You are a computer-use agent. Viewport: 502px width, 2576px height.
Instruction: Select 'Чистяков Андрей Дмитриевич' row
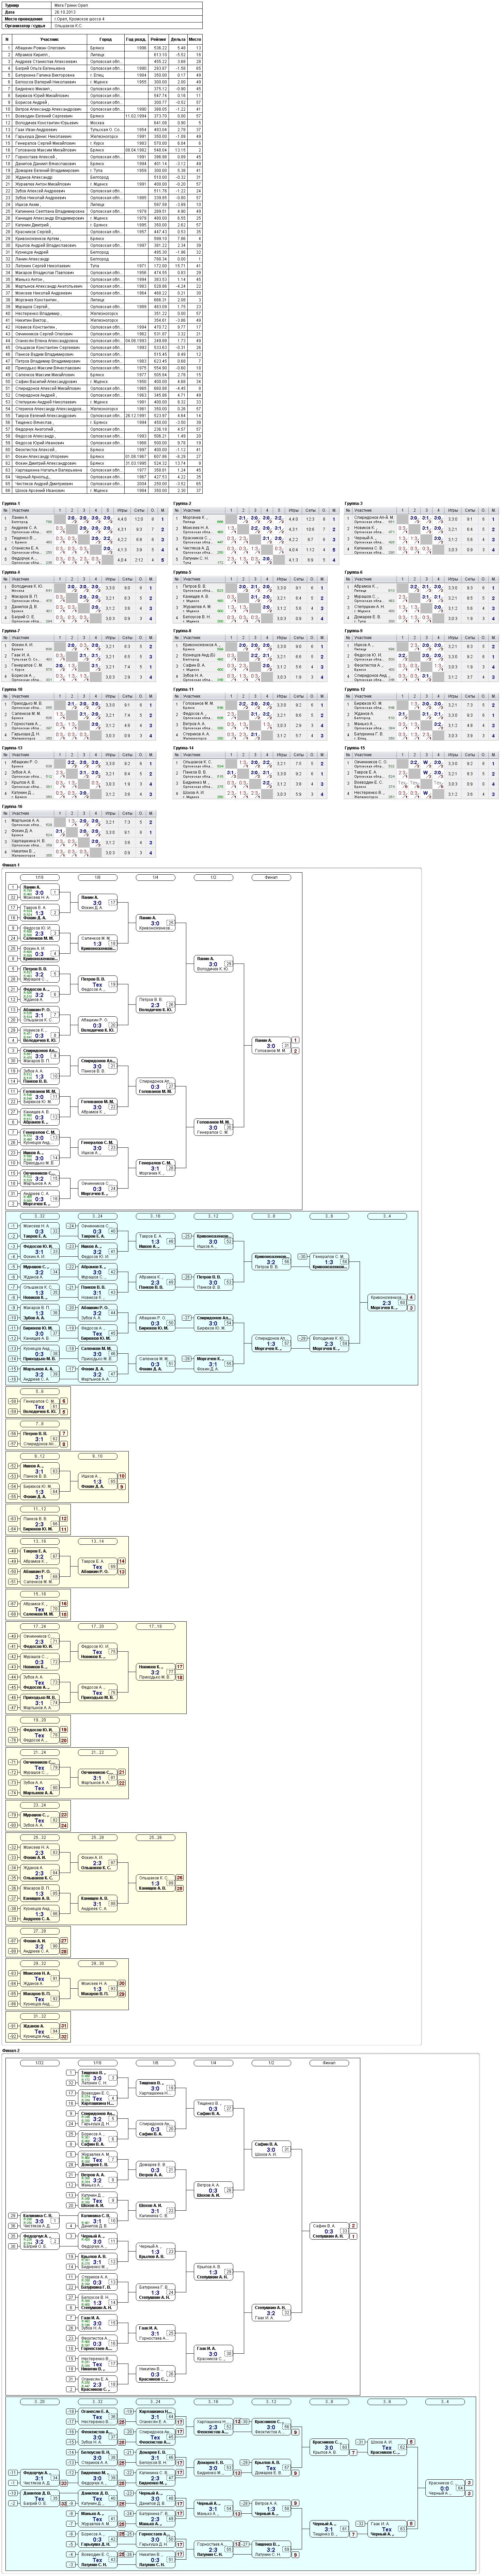(102, 485)
